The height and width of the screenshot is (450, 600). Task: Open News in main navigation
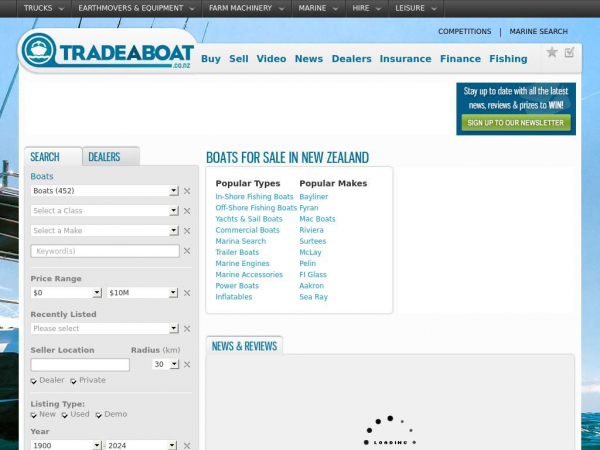[309, 59]
